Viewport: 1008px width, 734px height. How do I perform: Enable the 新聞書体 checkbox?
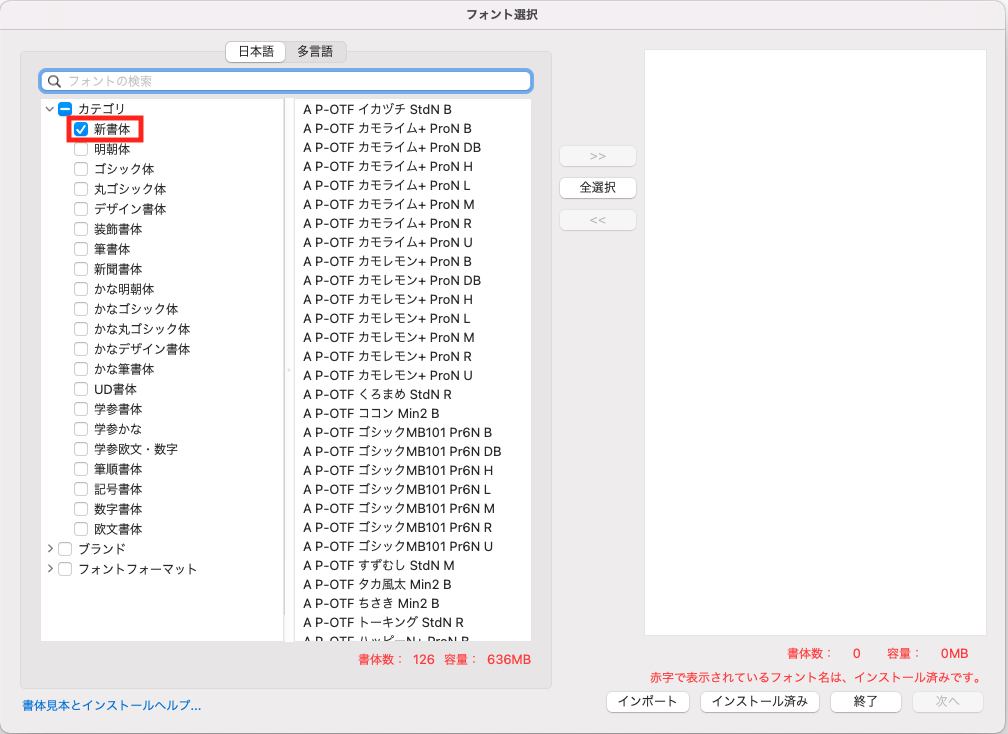click(81, 269)
